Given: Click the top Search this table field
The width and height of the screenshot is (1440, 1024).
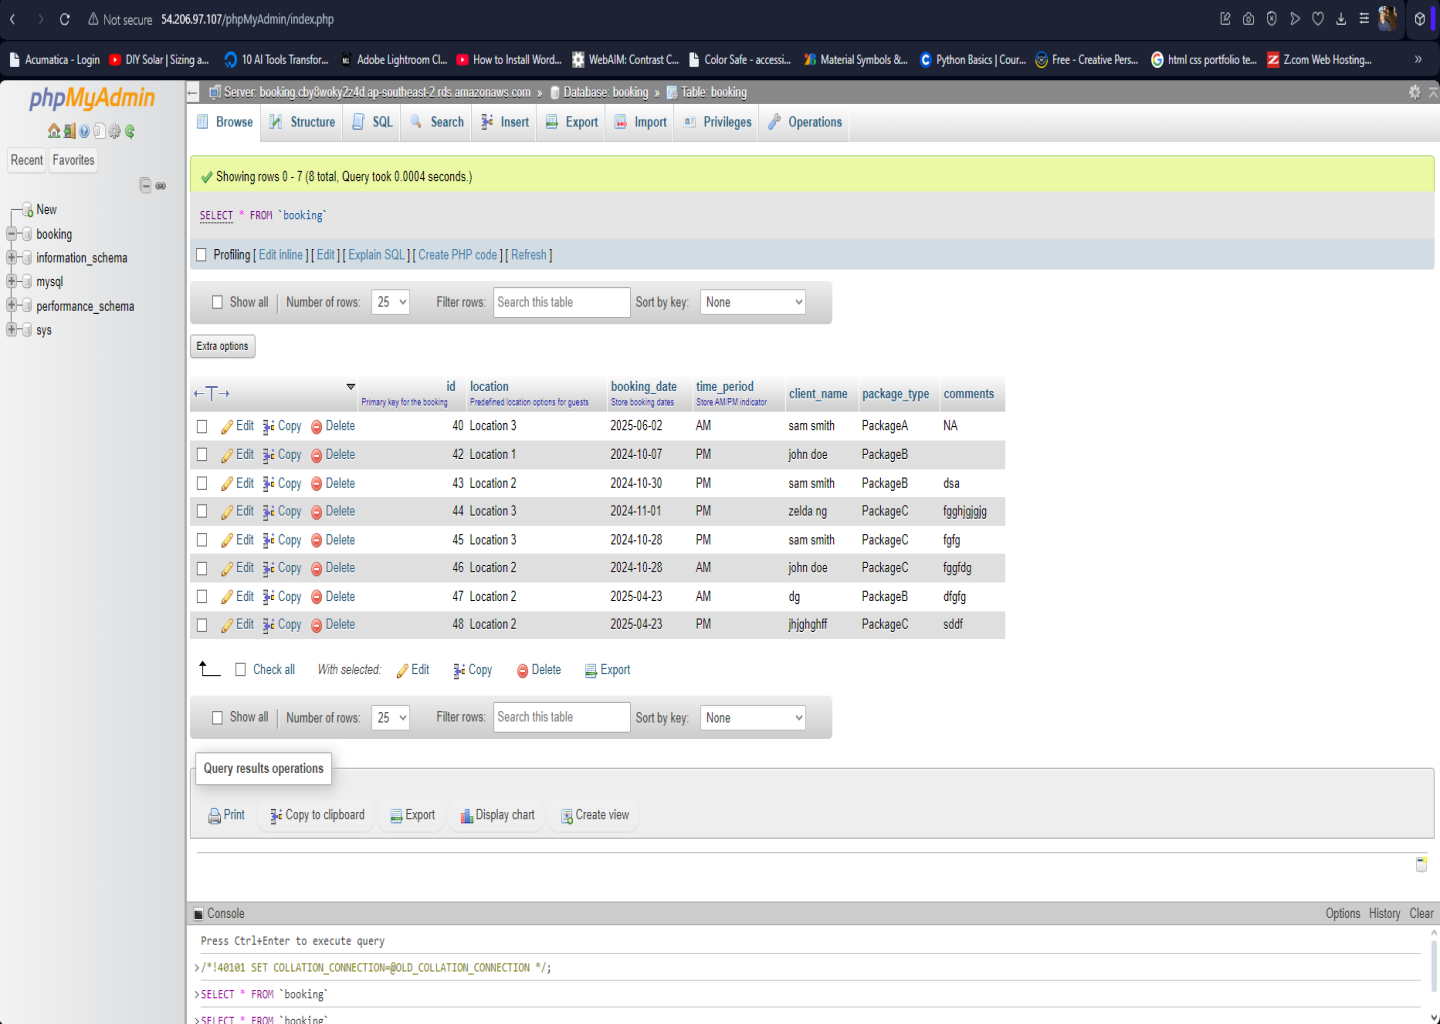Looking at the screenshot, I should point(561,302).
